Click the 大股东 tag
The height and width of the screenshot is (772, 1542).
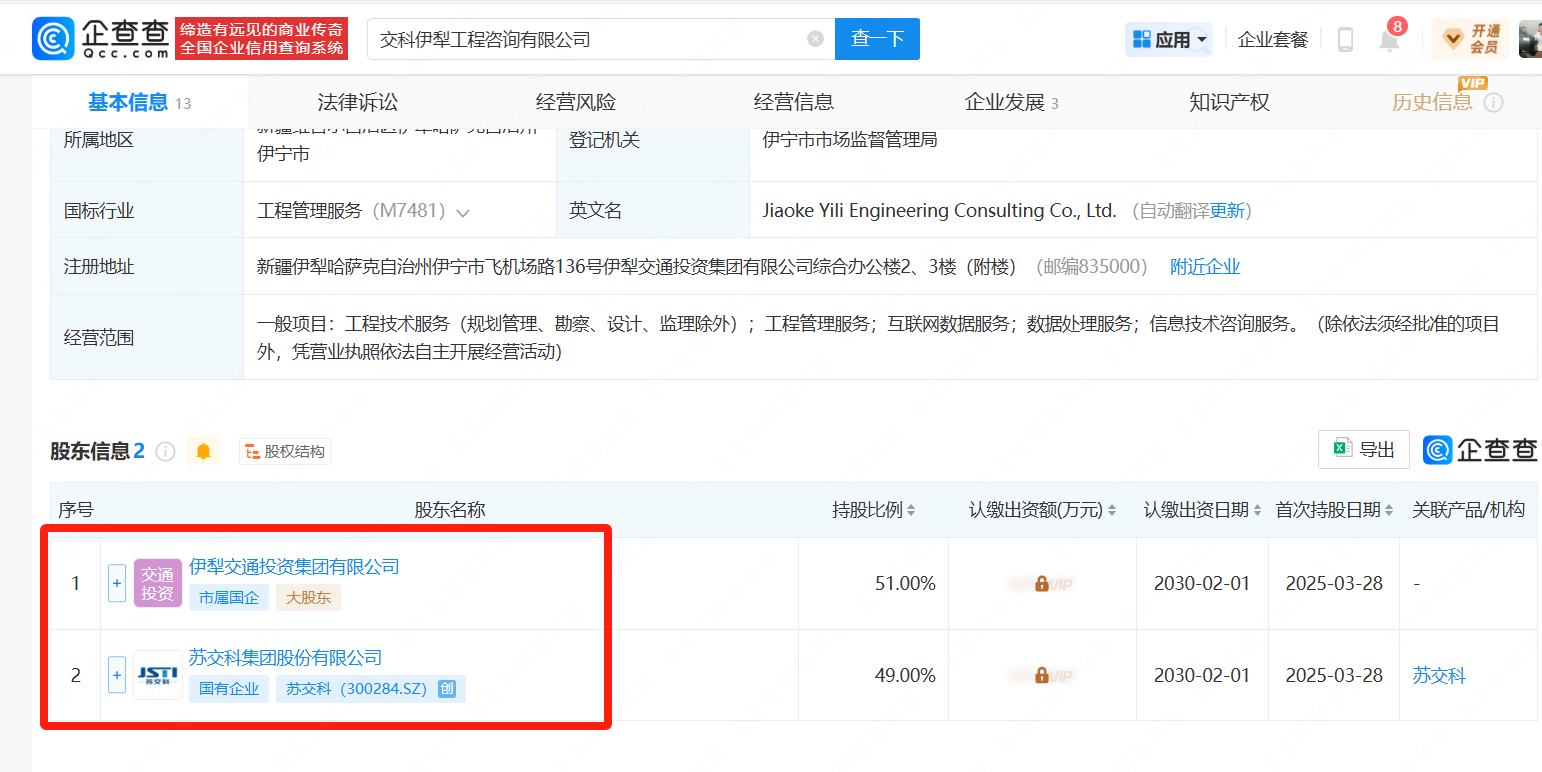click(x=309, y=598)
